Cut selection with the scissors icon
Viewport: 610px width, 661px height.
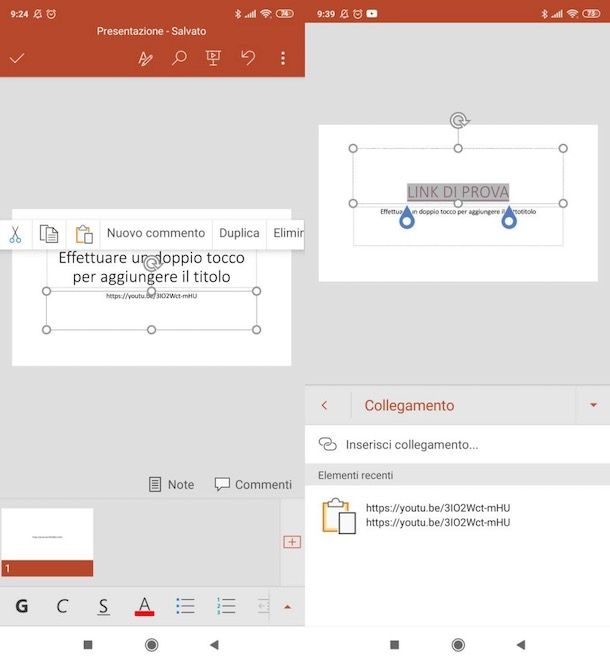point(15,234)
